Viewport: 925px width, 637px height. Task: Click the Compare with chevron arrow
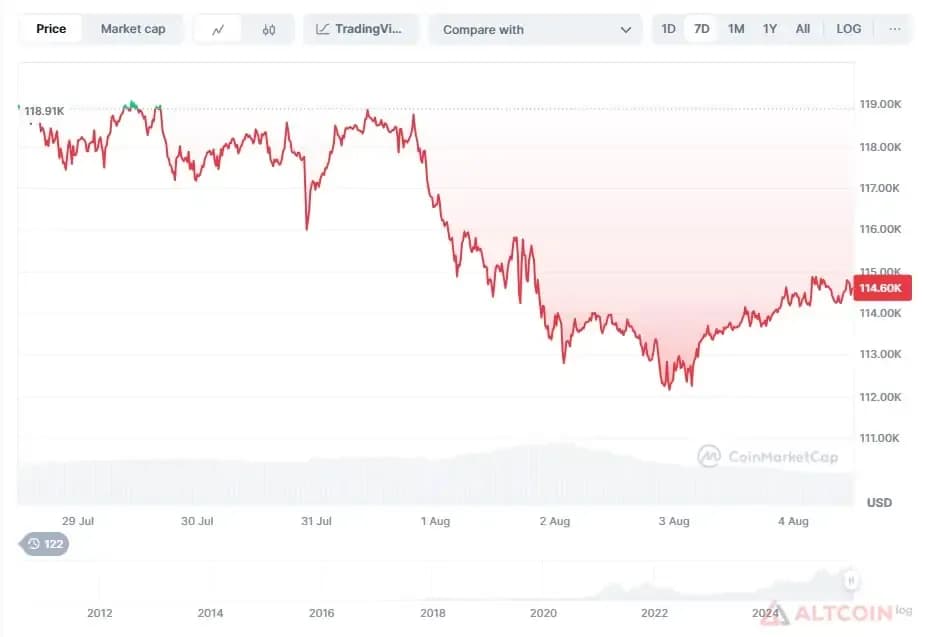[x=626, y=30]
